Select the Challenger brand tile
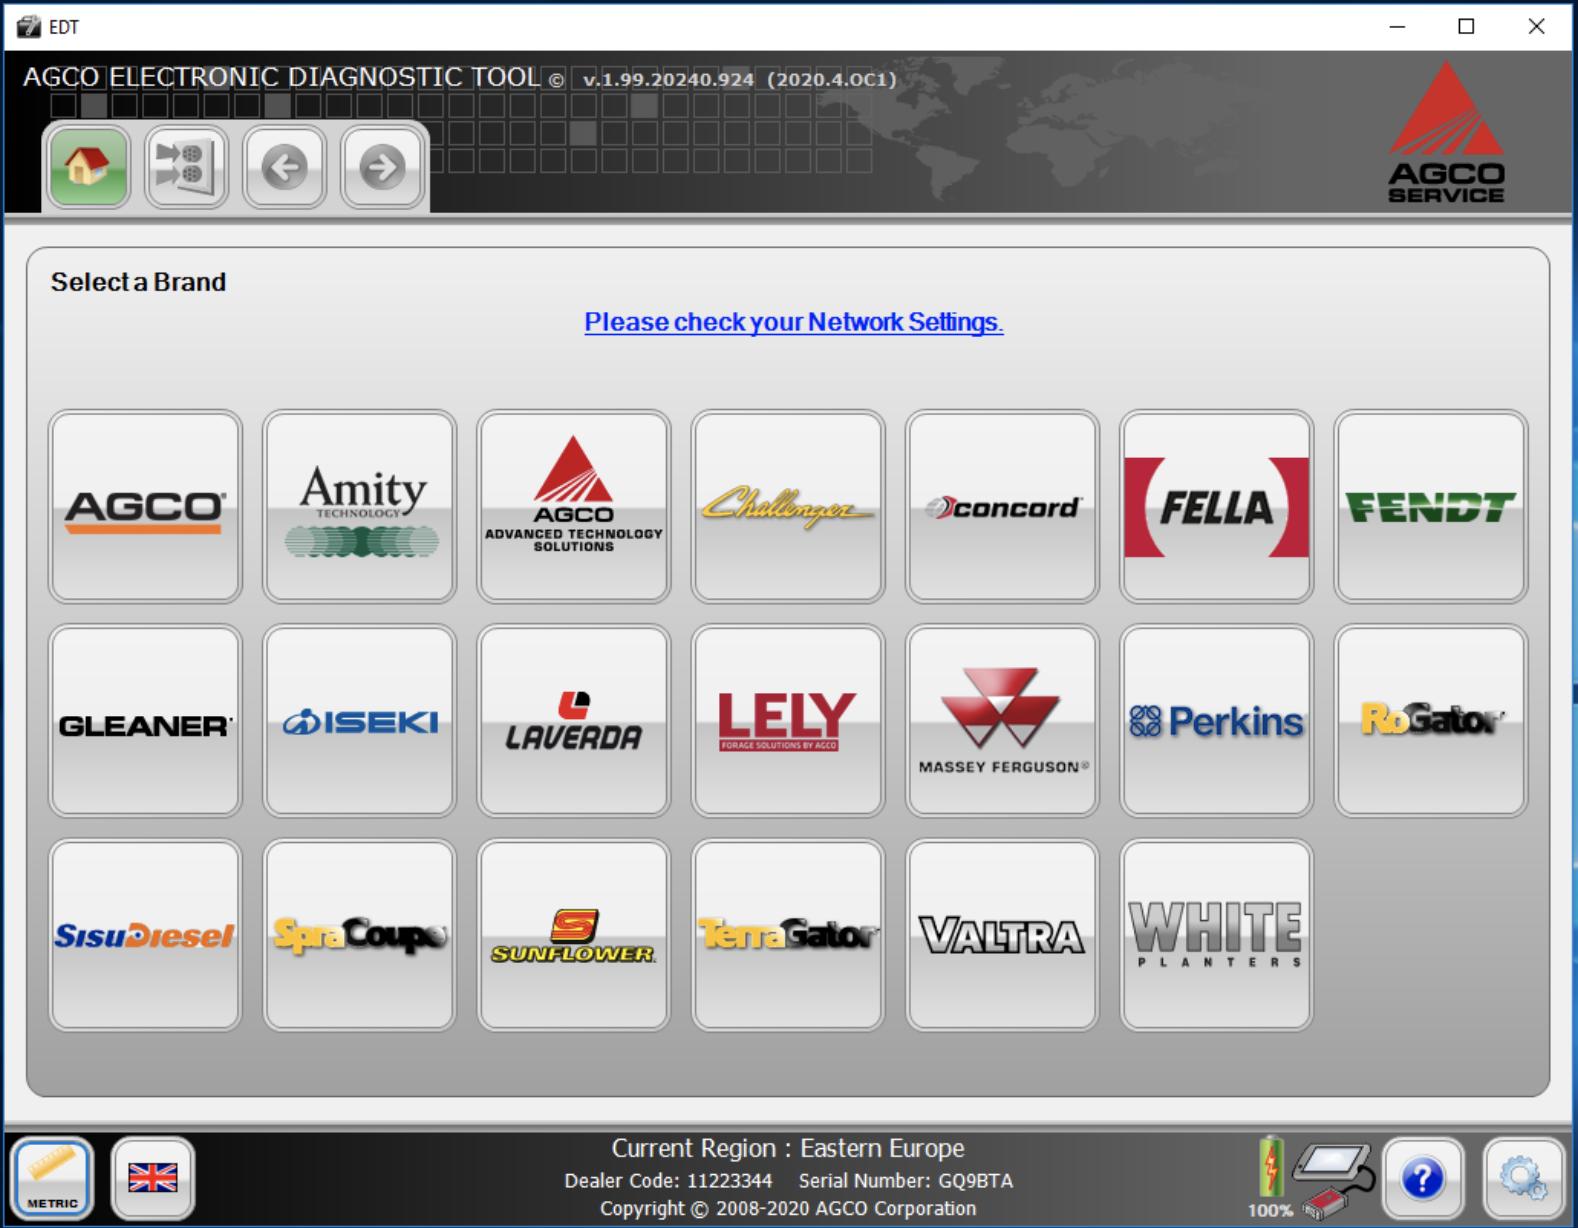Screen dimensions: 1578x1228 [788, 506]
